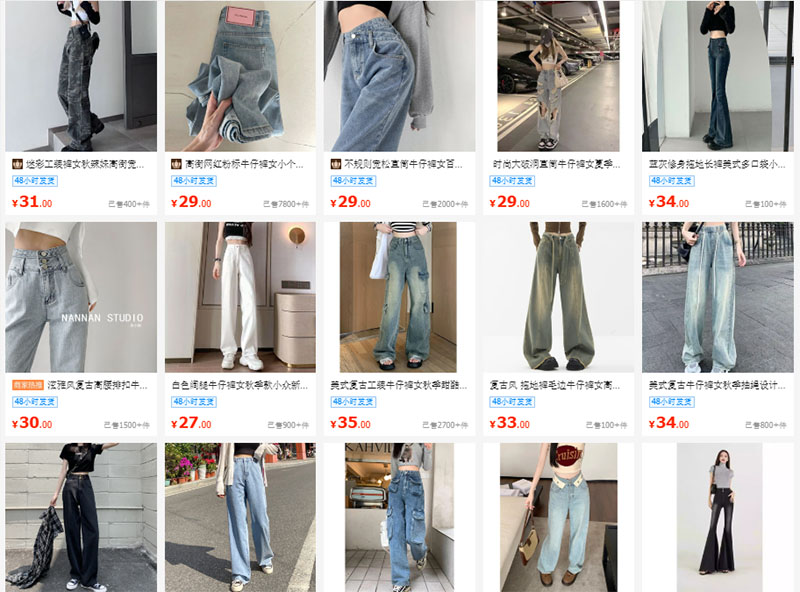Click the ¥29.00 price with 1600+ sold

(x=509, y=202)
